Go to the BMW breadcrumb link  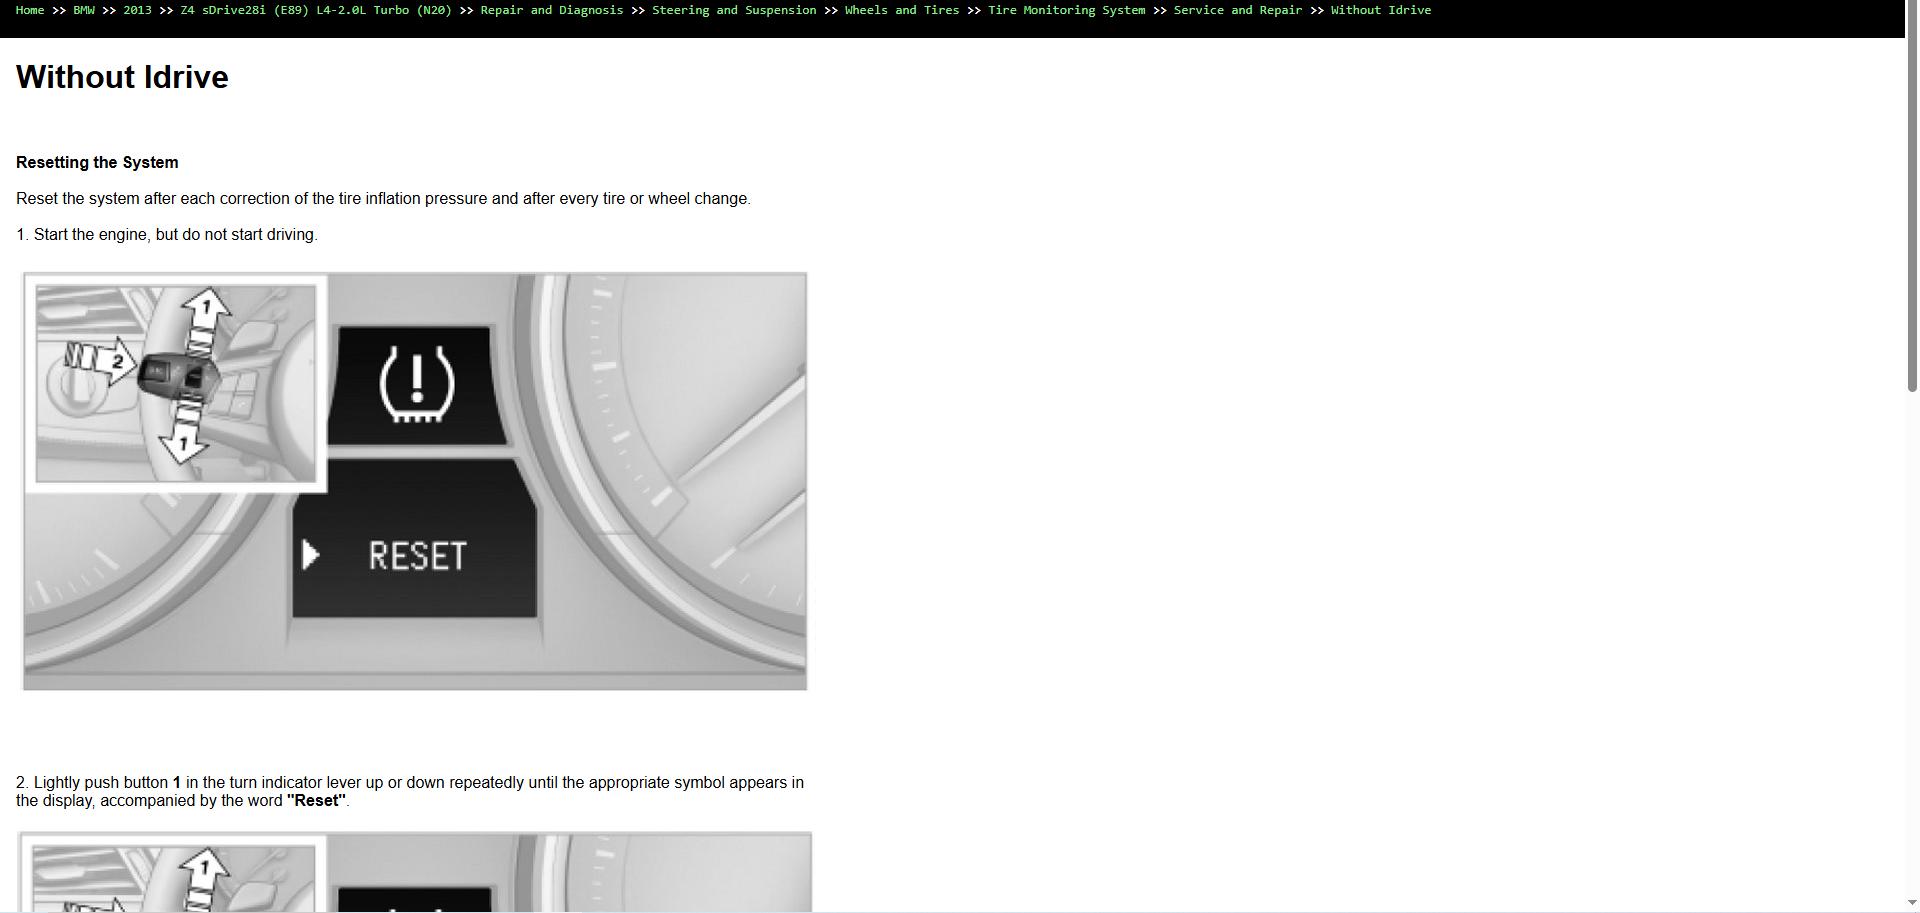84,10
